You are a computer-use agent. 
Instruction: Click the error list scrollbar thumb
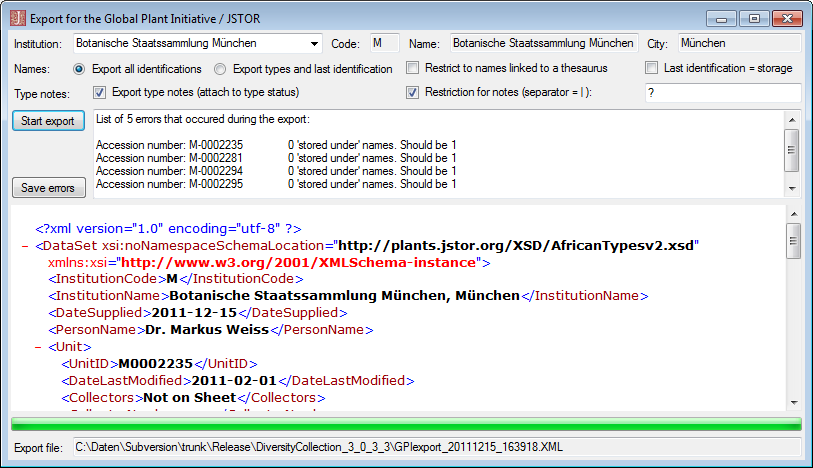click(792, 150)
